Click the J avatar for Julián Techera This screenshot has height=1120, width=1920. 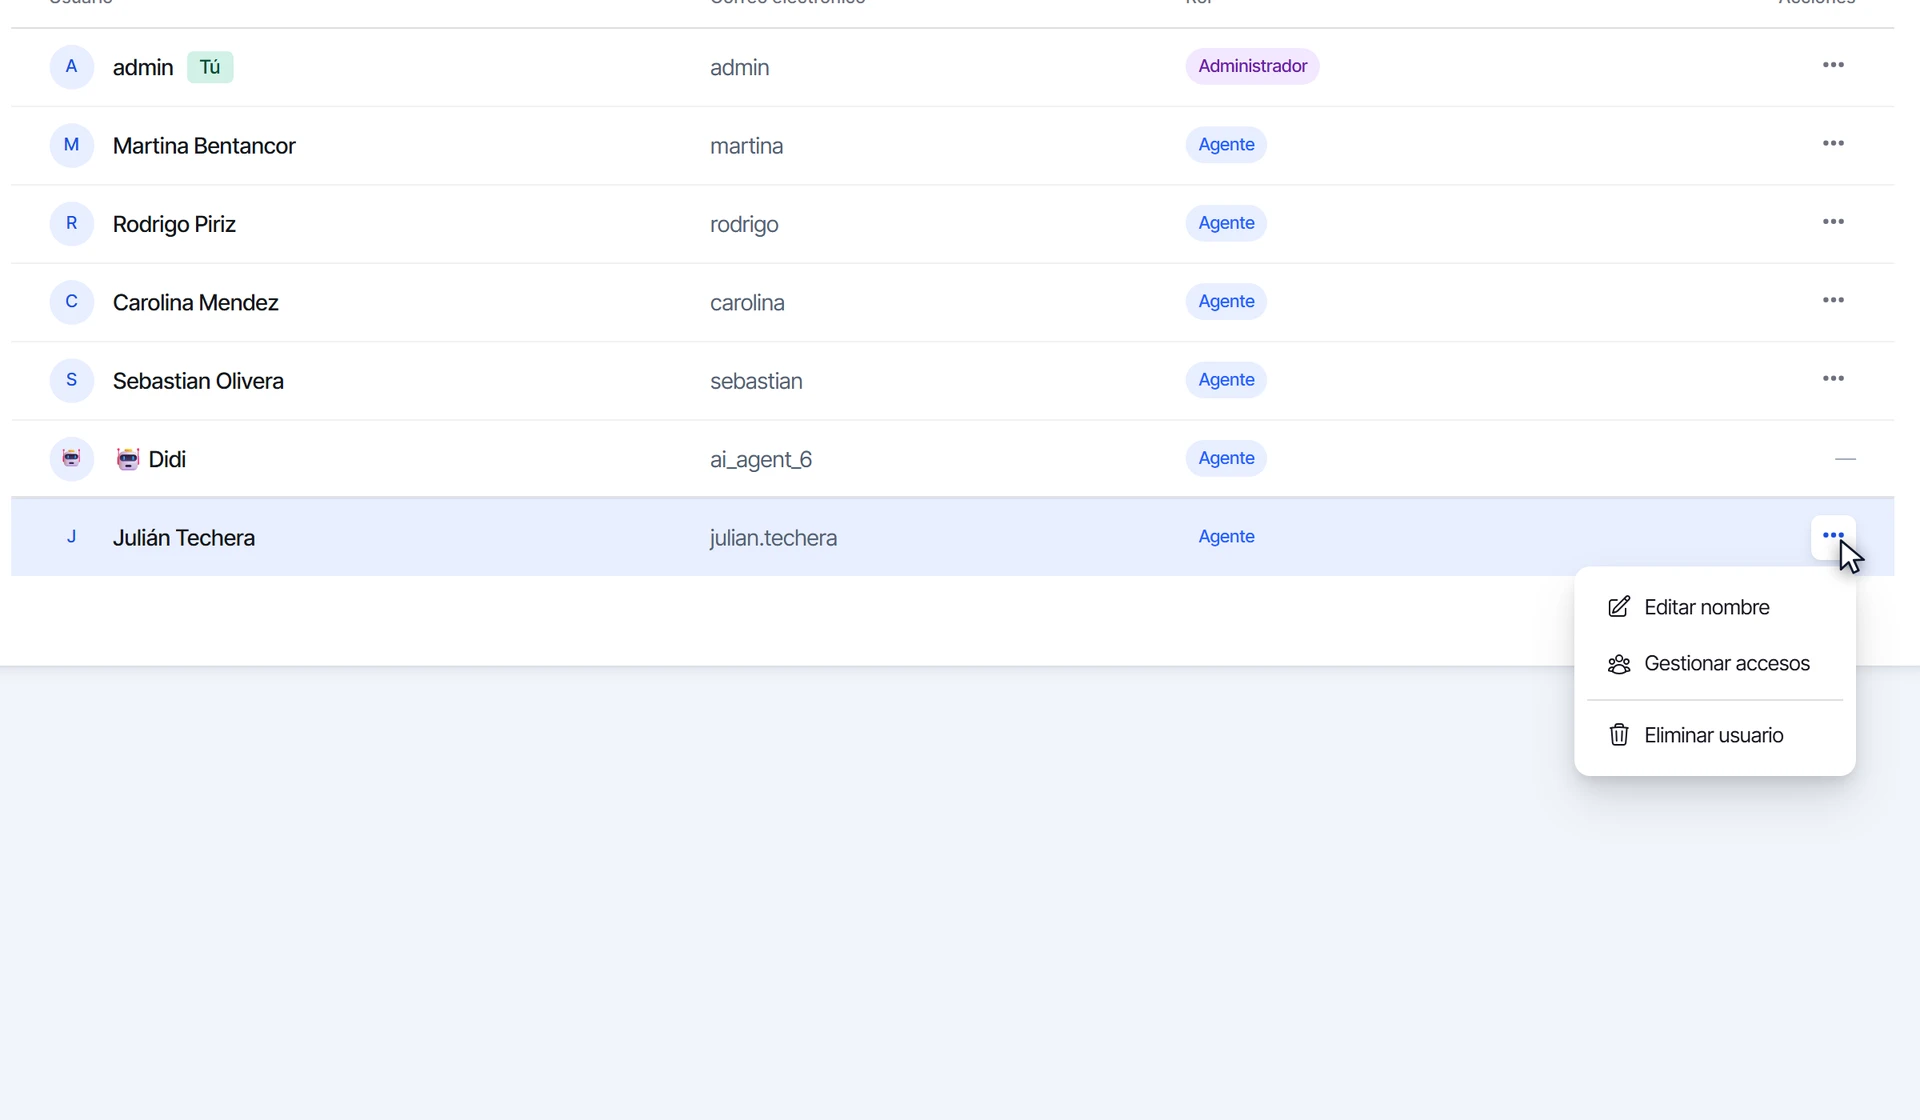pos(72,537)
